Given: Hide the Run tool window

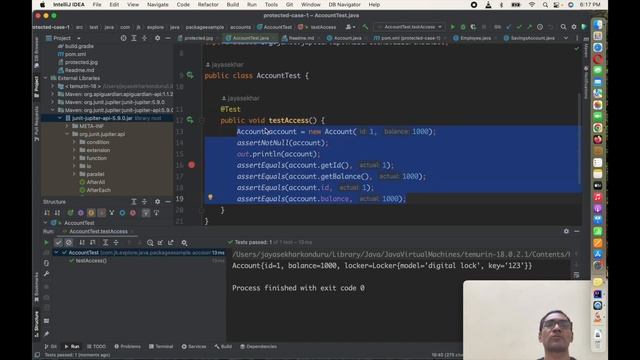Looking at the screenshot, I should 577,231.
